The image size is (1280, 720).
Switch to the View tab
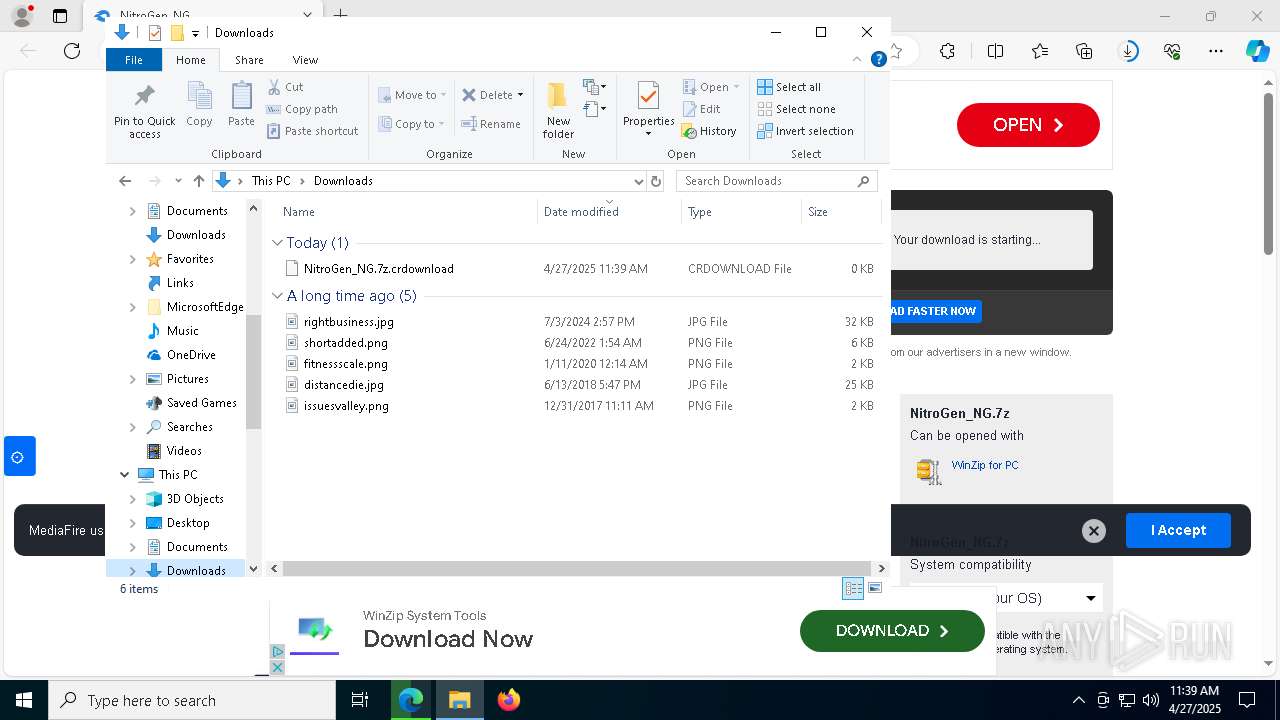click(x=305, y=60)
